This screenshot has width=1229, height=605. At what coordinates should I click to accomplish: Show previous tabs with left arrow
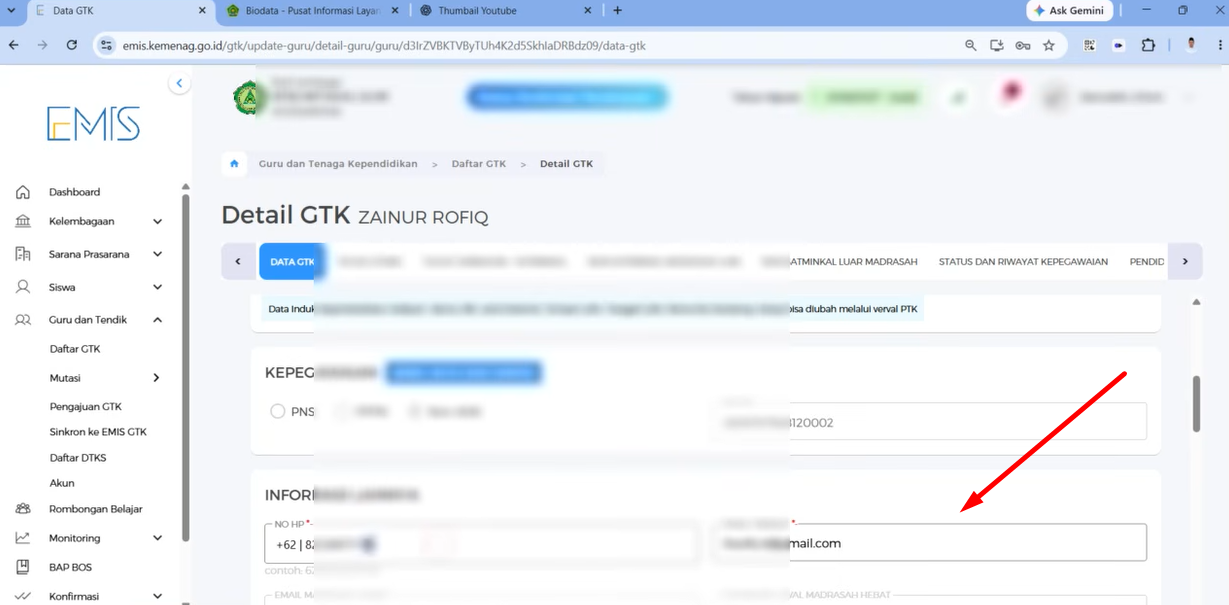click(238, 261)
